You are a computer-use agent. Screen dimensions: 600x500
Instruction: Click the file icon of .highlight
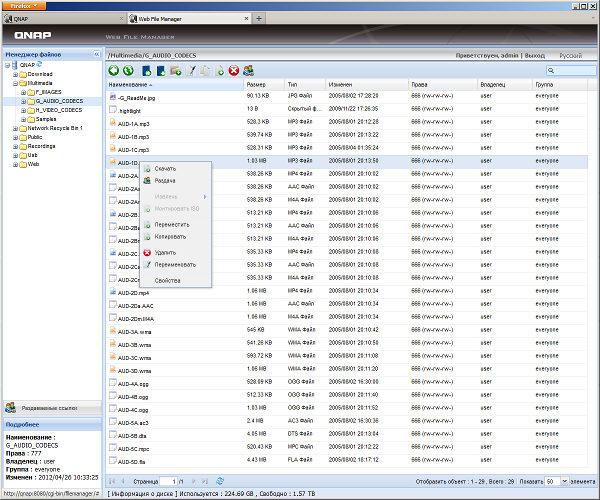(112, 110)
